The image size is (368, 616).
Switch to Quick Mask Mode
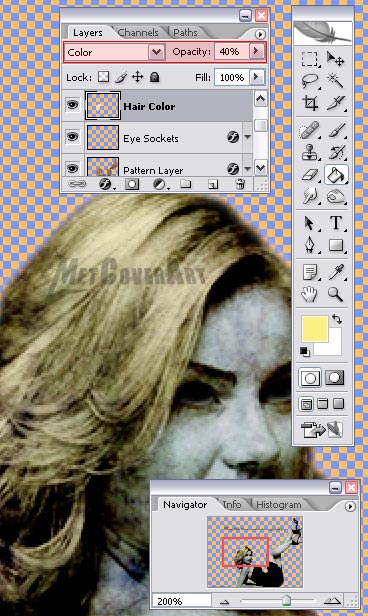pyautogui.click(x=335, y=378)
